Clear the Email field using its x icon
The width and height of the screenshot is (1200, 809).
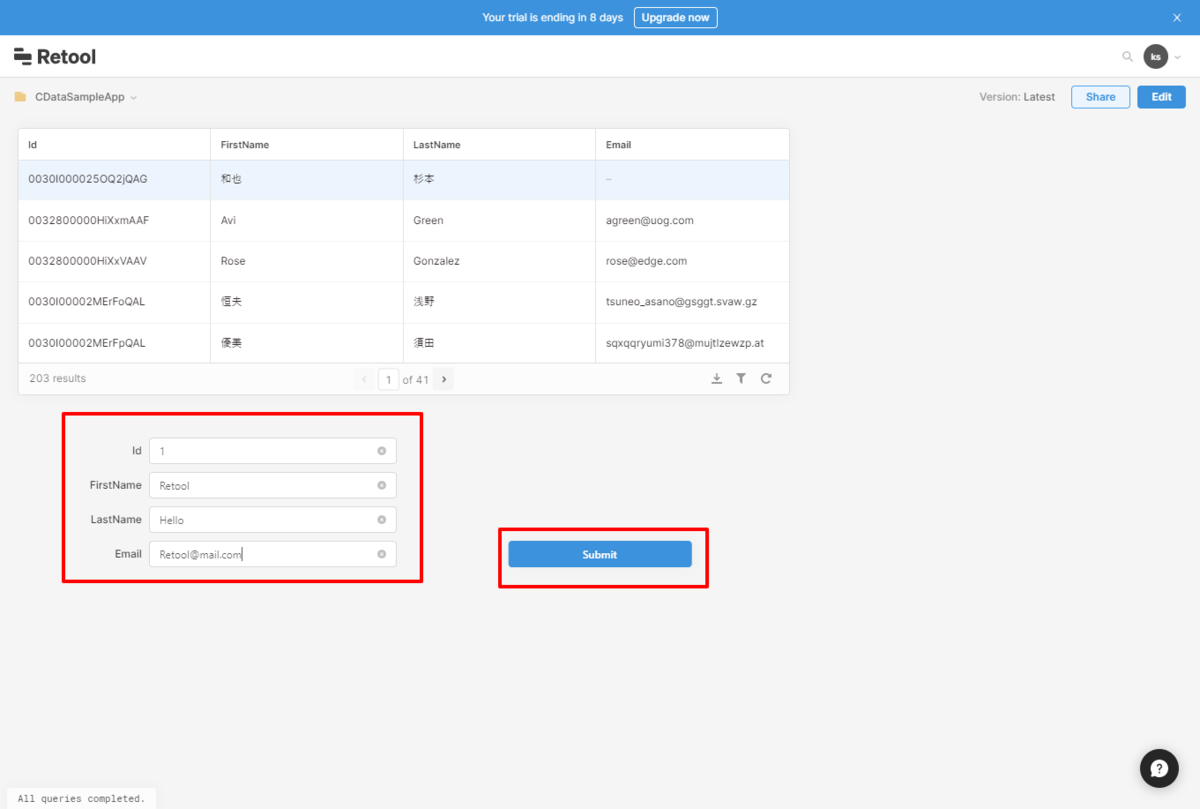381,554
